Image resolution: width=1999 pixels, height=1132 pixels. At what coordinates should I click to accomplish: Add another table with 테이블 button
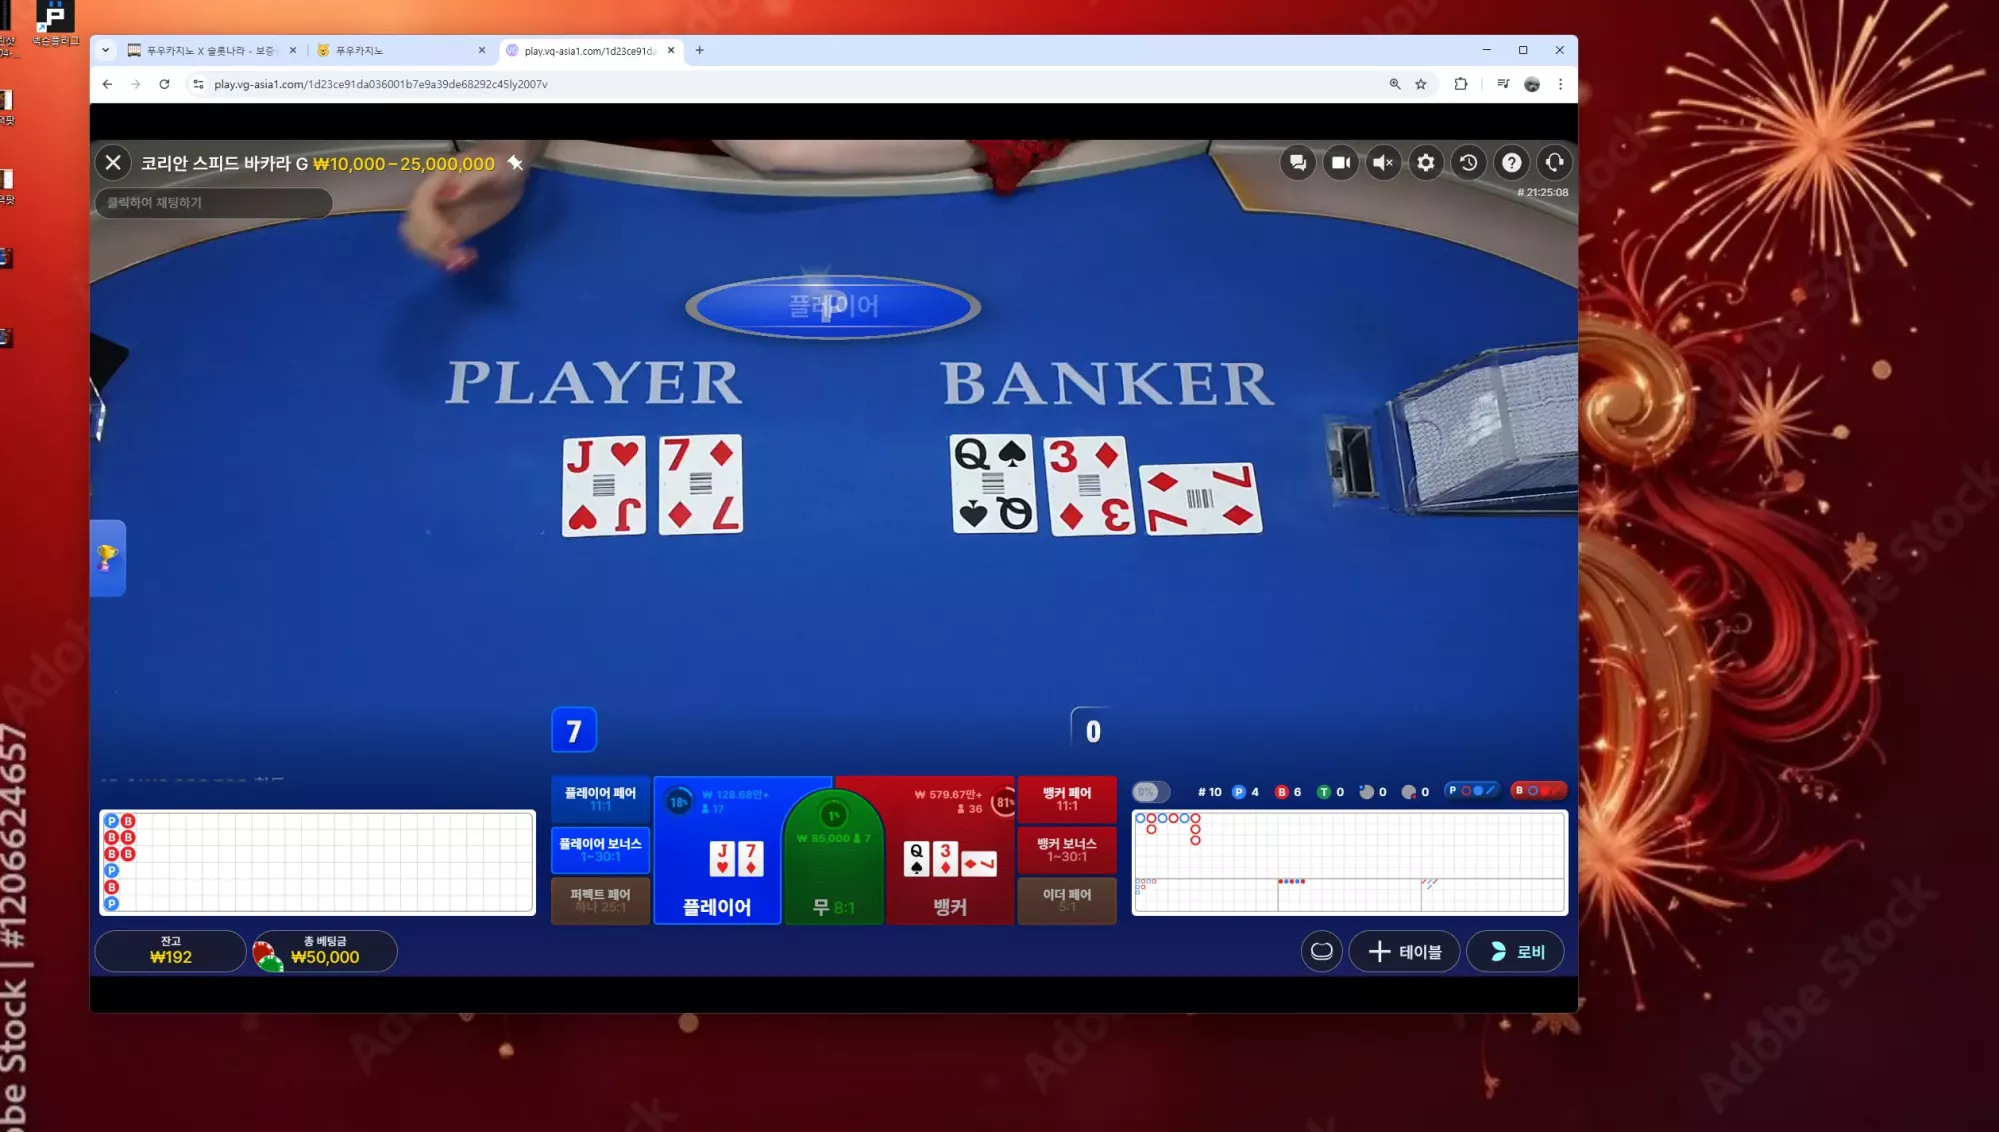click(x=1404, y=951)
